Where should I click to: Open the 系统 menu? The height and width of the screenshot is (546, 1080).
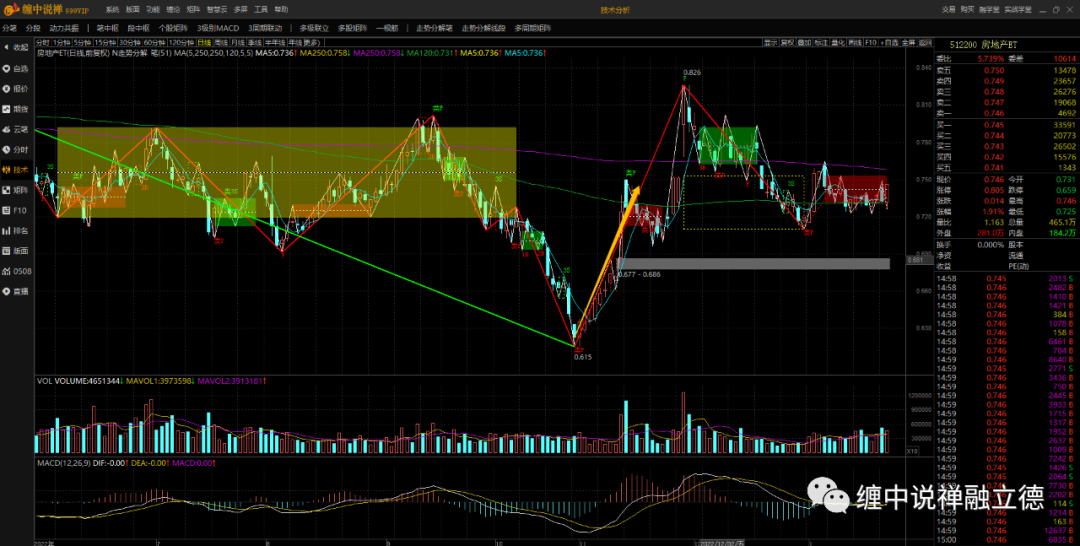point(112,10)
